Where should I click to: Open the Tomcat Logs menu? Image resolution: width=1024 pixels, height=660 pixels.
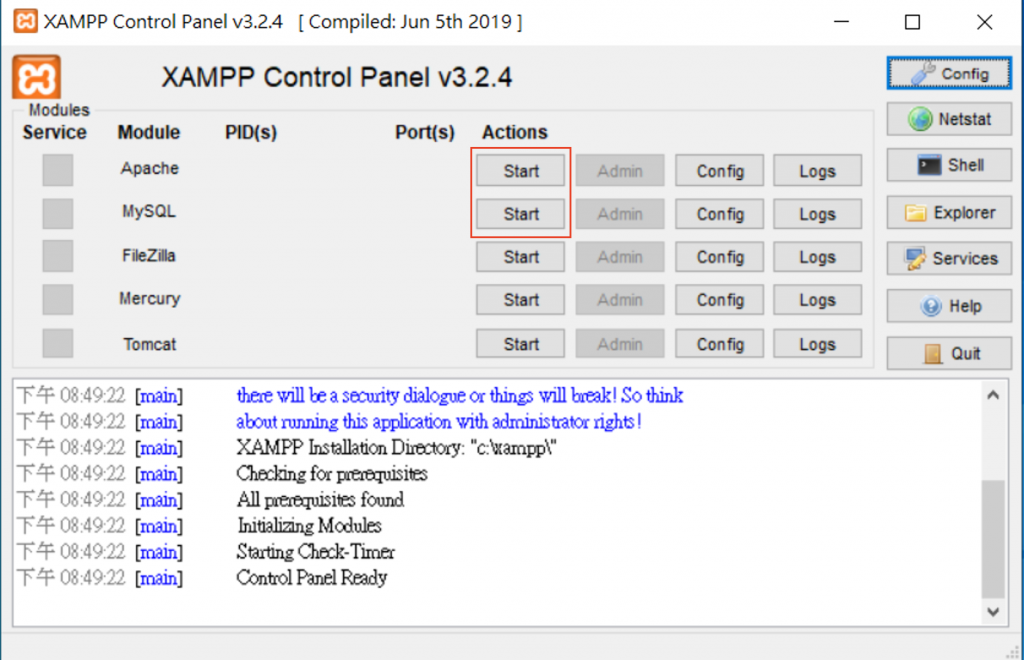click(818, 344)
